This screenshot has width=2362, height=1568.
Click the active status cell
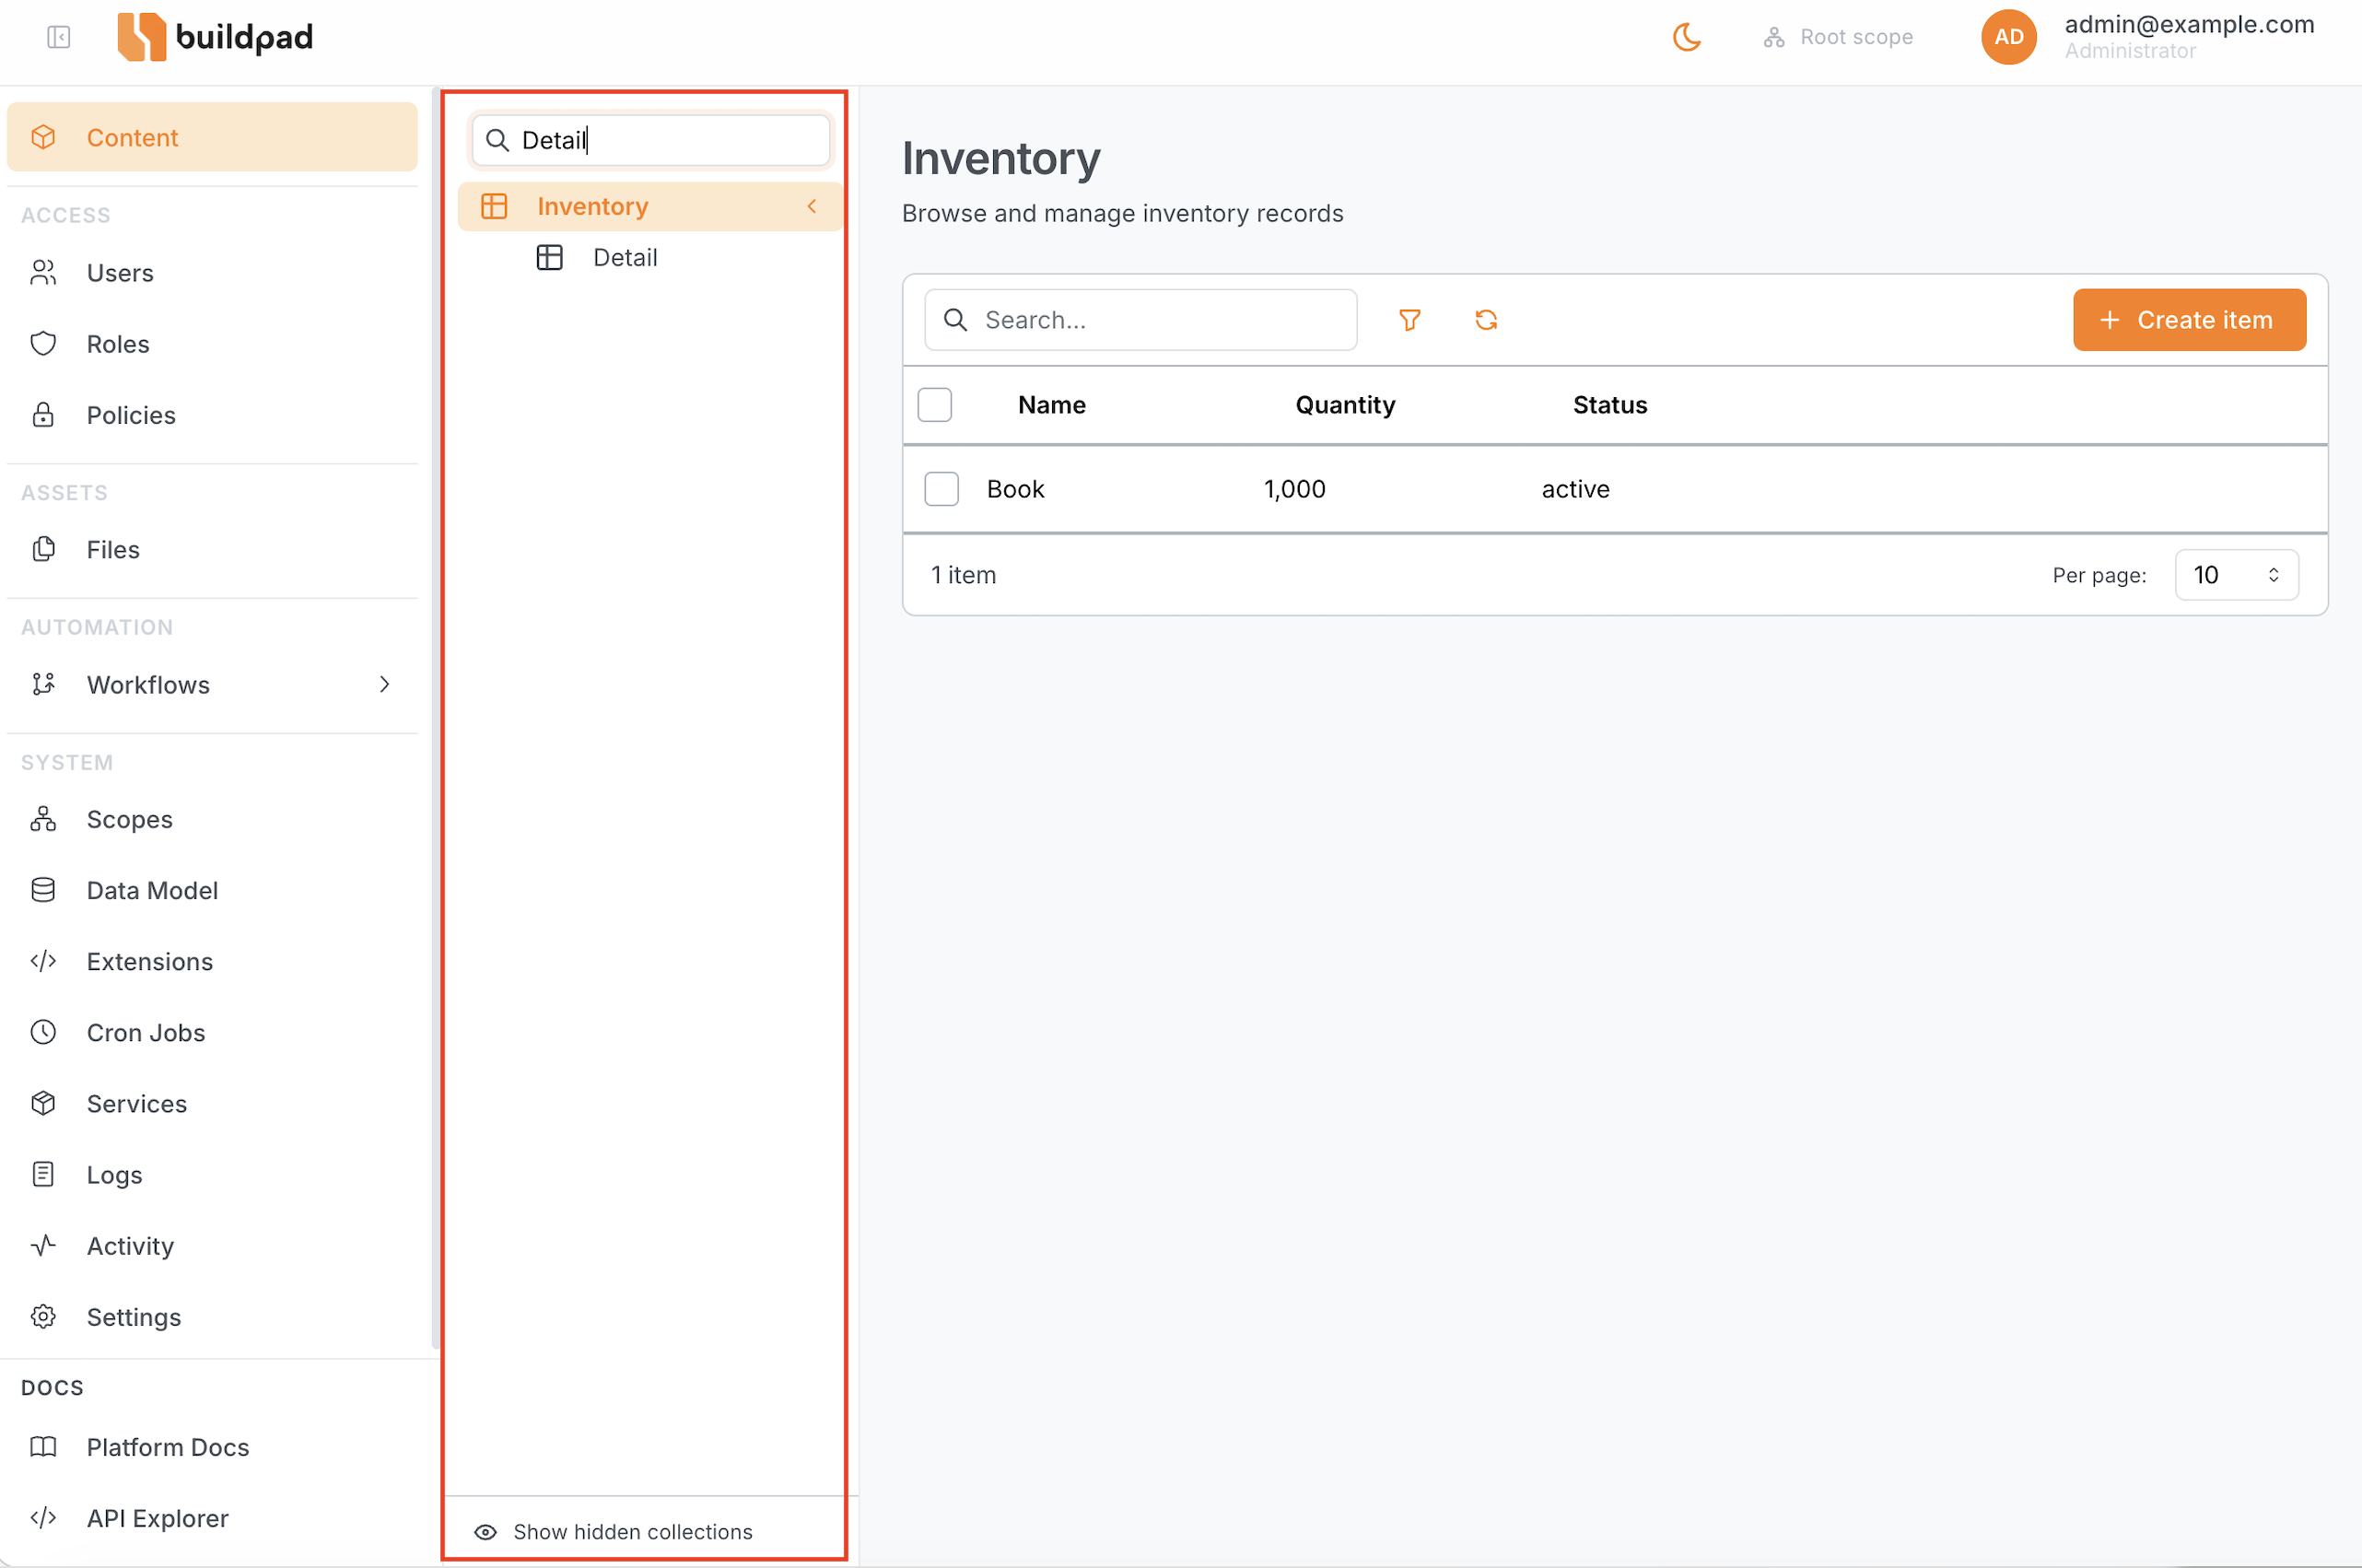pyautogui.click(x=1575, y=489)
